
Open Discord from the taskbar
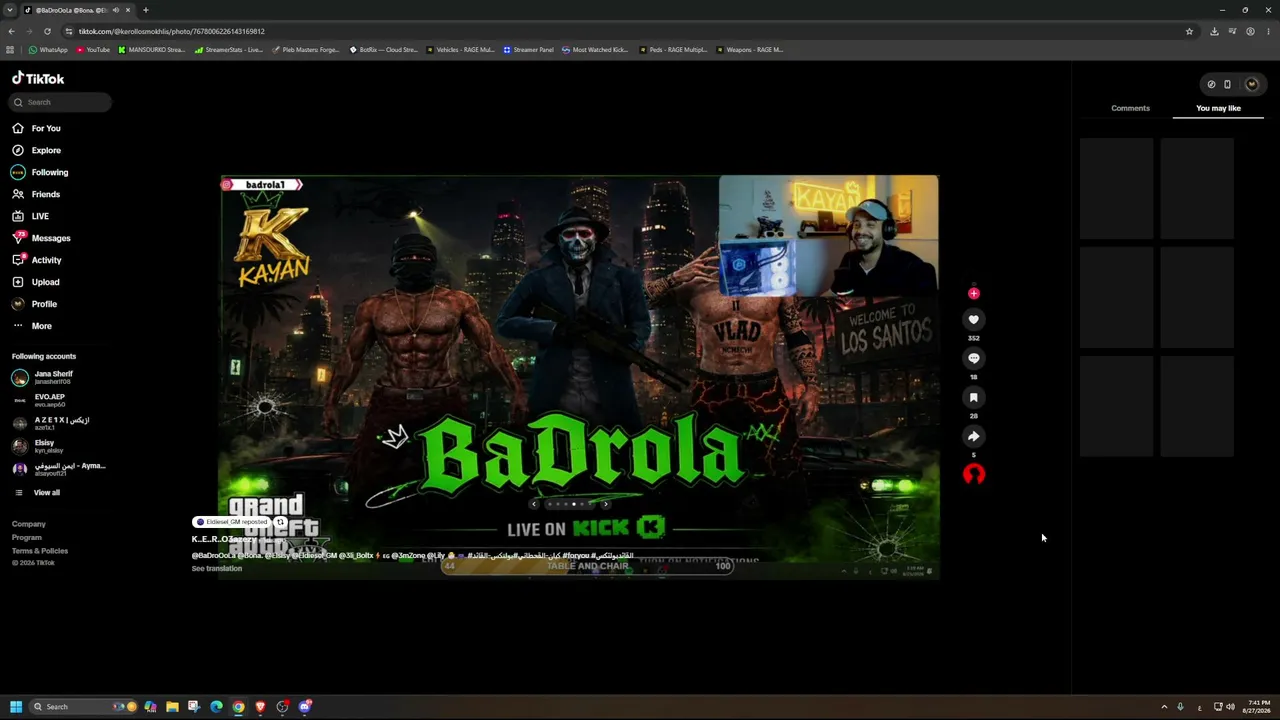[305, 706]
